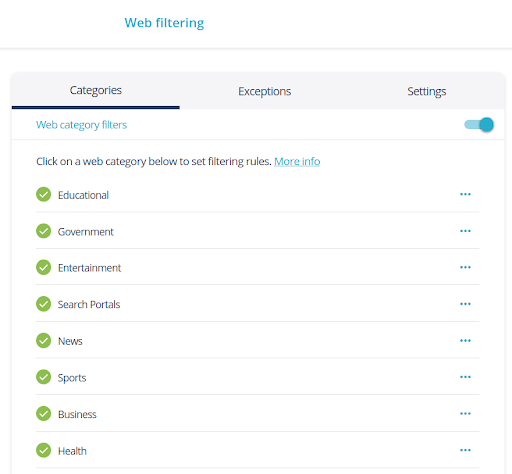Click the green checkmark icon beside Sports
This screenshot has height=474, width=512.
coord(43,377)
